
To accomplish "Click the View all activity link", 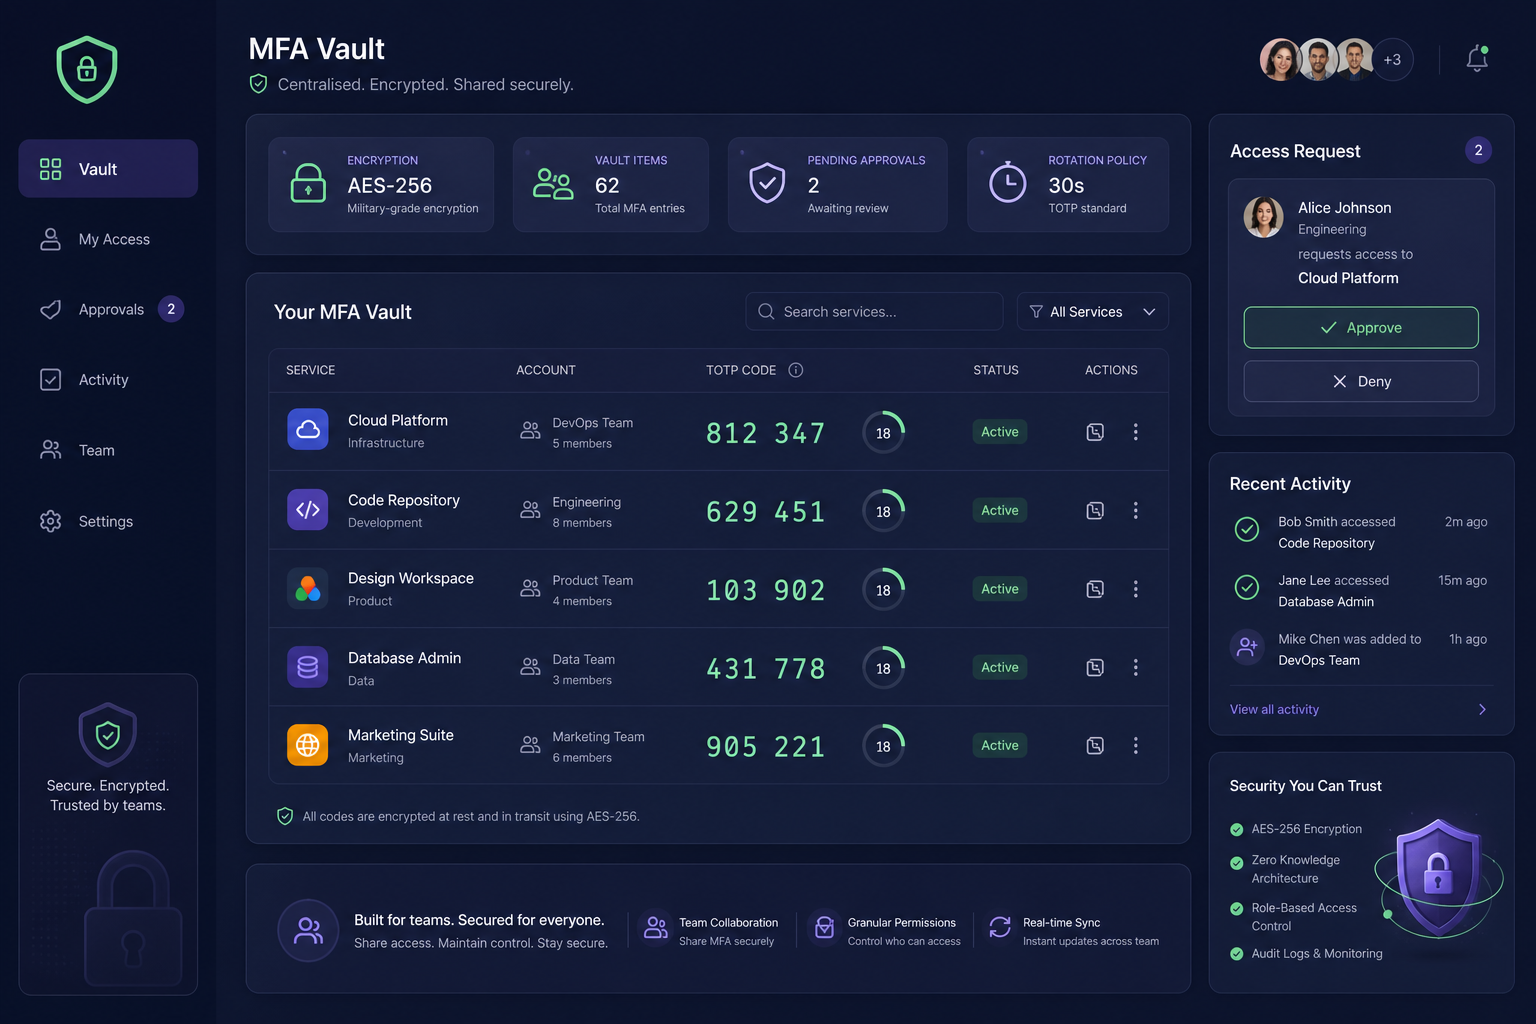I will [x=1274, y=709].
